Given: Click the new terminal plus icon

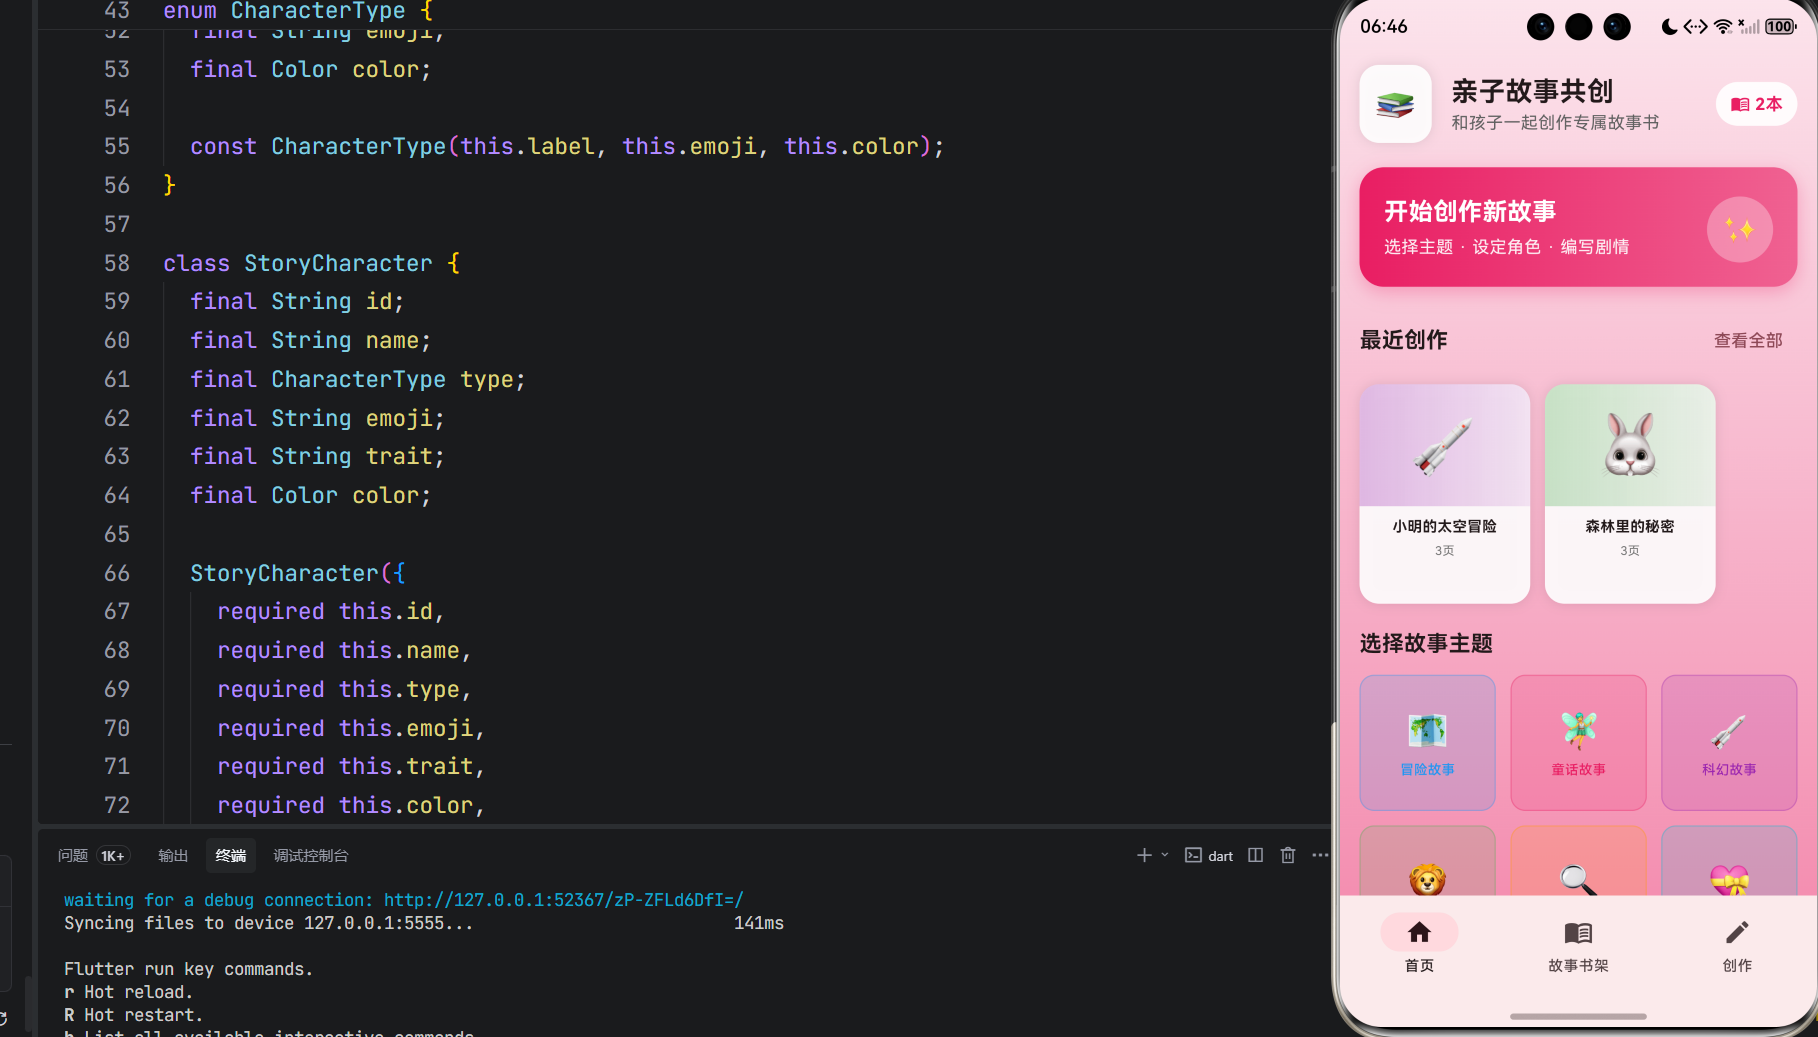Looking at the screenshot, I should 1144,855.
